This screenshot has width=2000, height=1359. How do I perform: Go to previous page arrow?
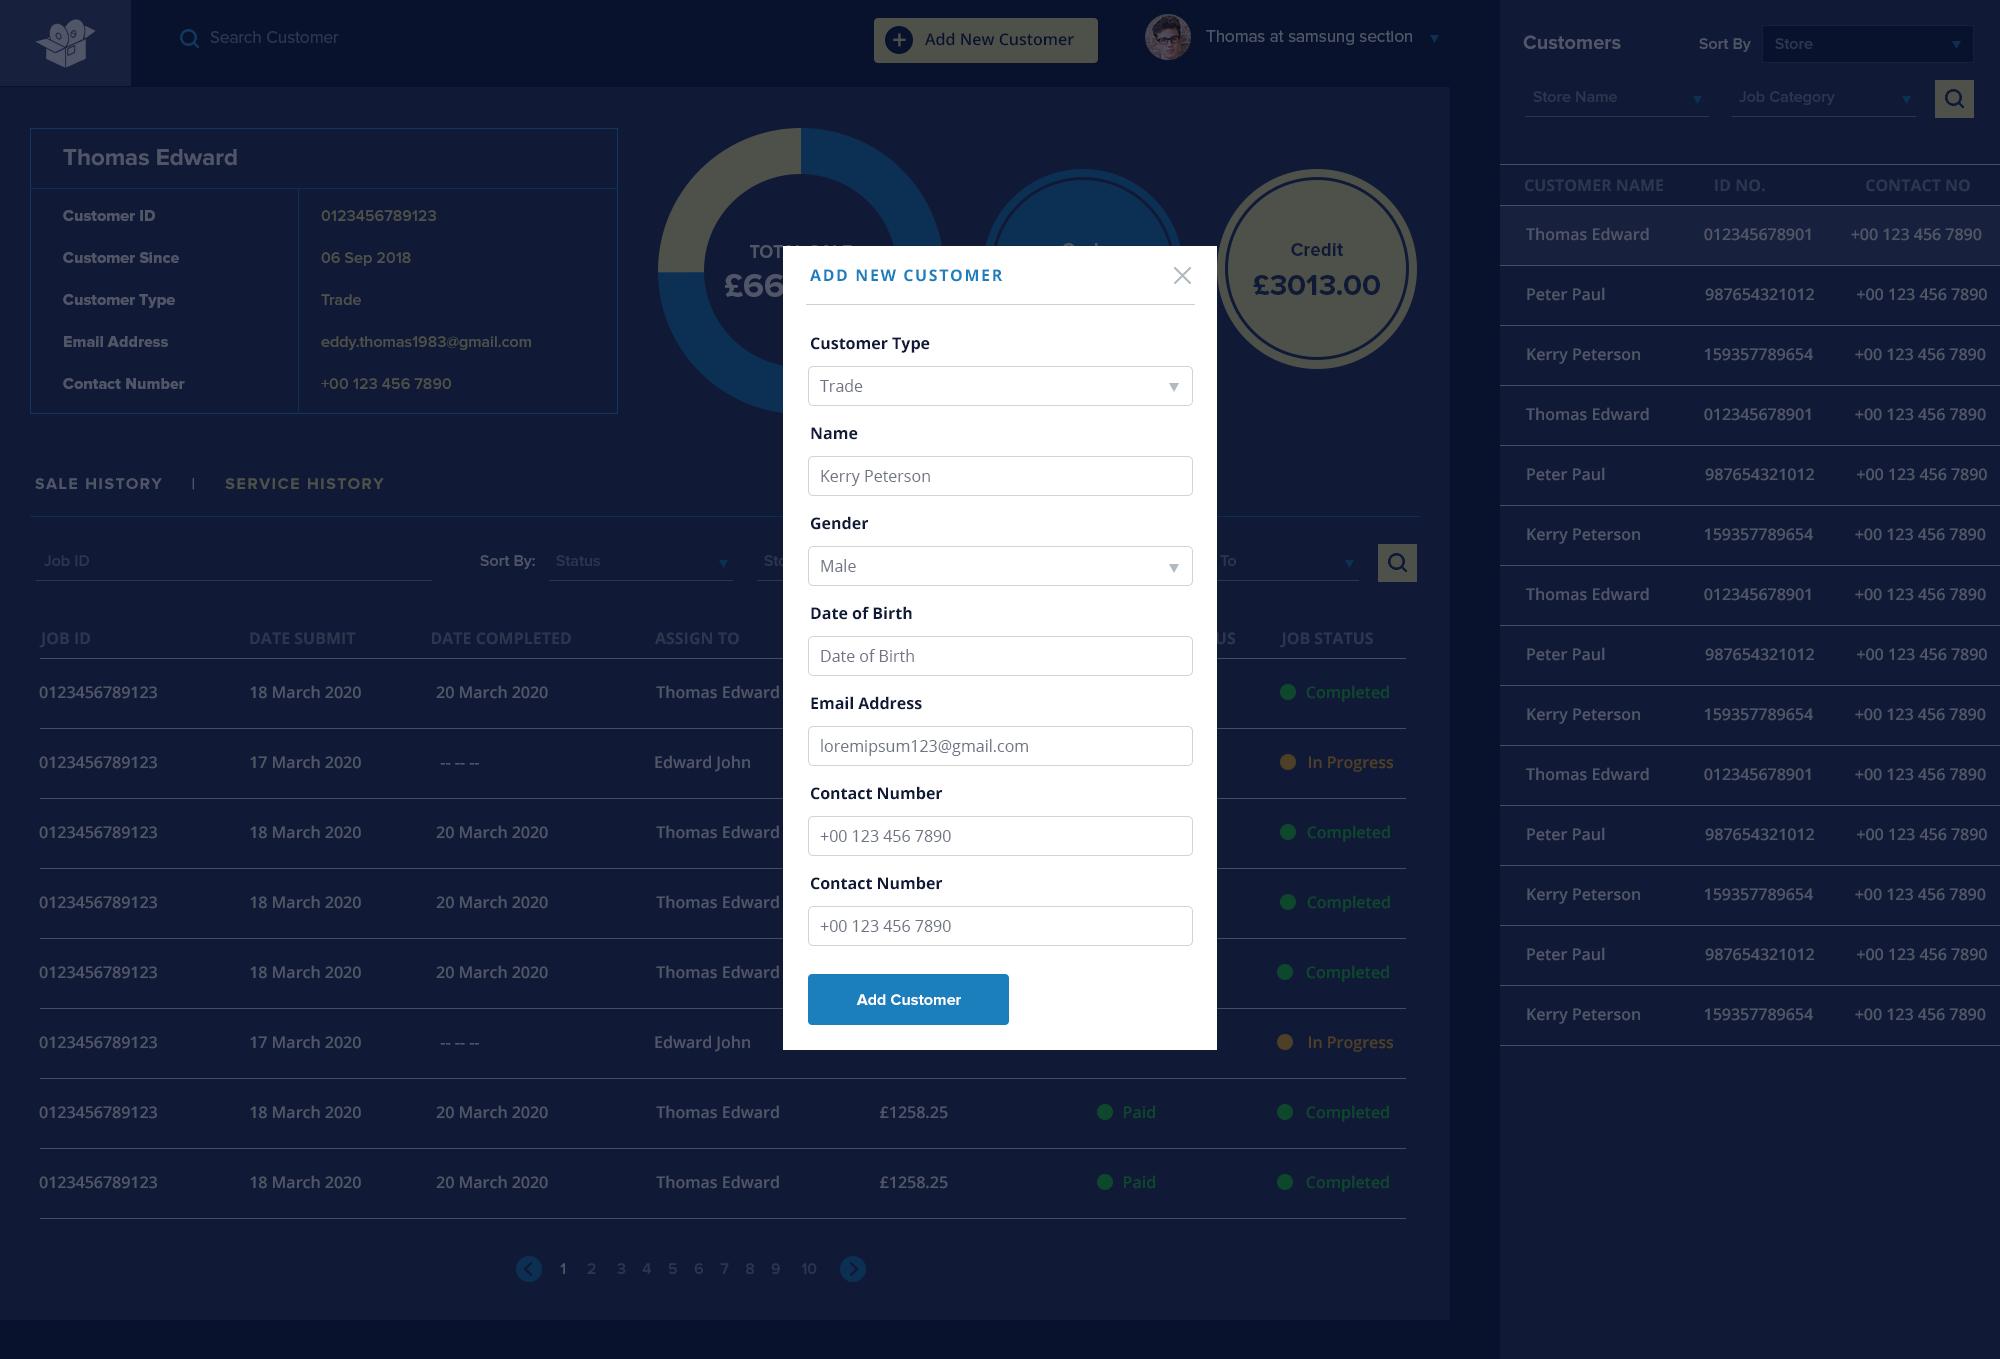529,1269
